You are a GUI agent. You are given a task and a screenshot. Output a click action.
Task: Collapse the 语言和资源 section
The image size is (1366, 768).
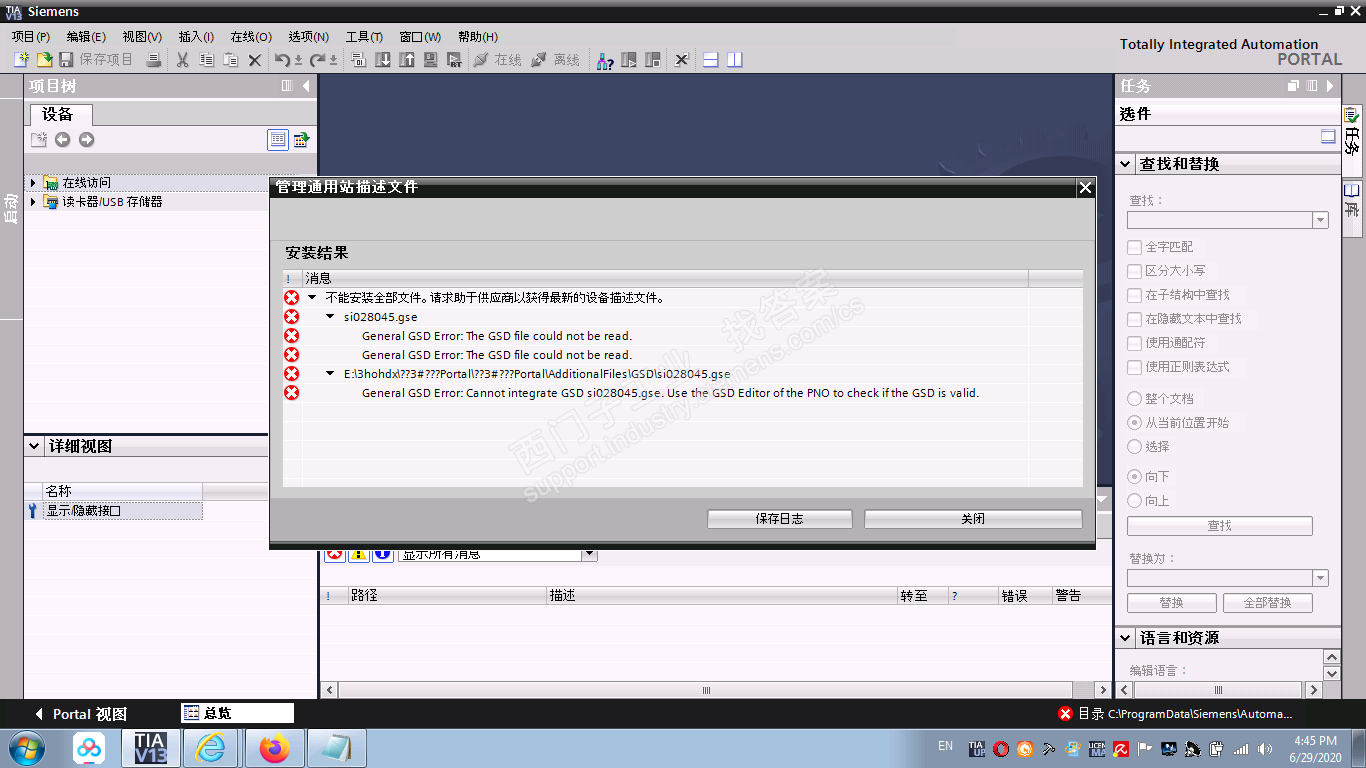click(x=1127, y=638)
